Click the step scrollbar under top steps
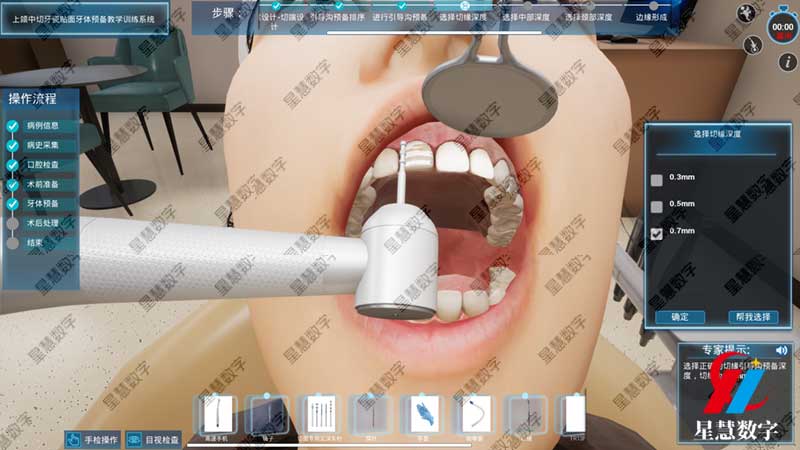This screenshot has width=800, height=450. tap(434, 32)
